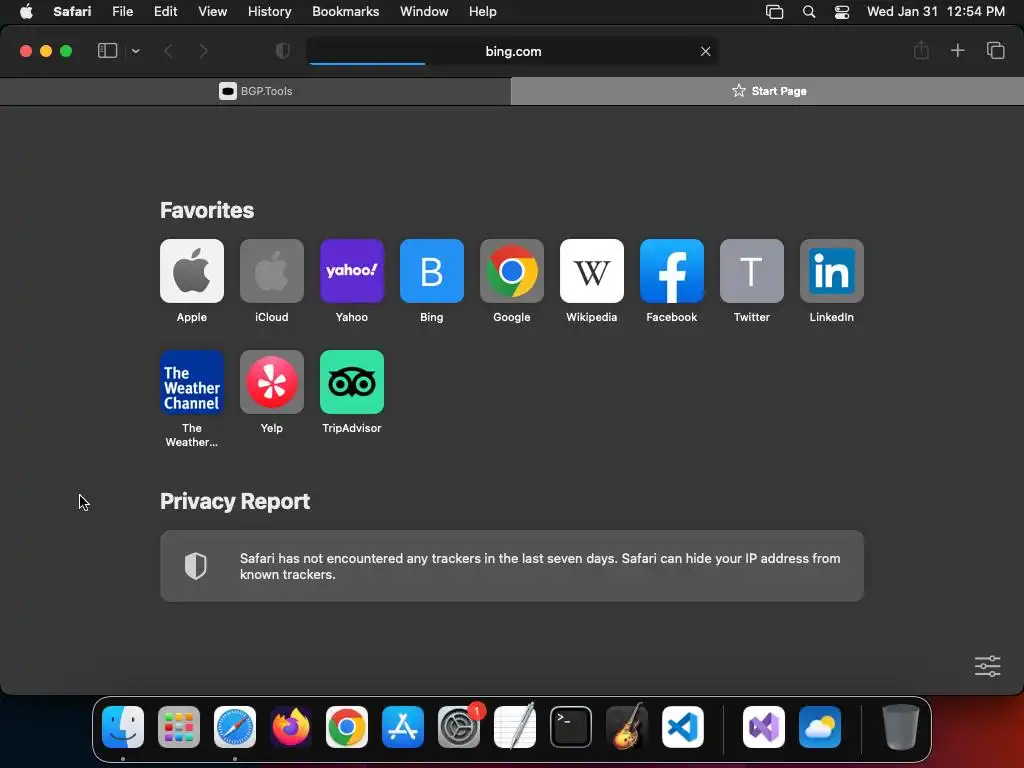Open the Window menu
This screenshot has width=1024, height=768.
(424, 12)
